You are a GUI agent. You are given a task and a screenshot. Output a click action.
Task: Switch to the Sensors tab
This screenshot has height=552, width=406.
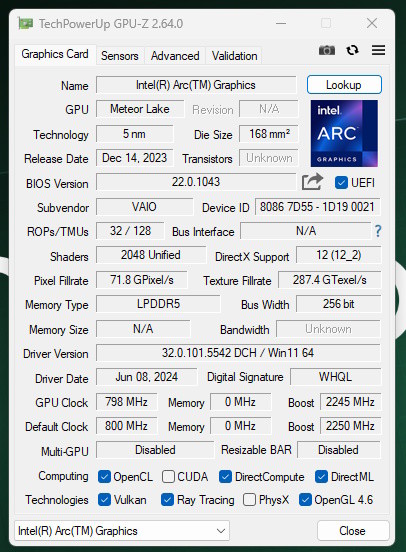tap(120, 56)
